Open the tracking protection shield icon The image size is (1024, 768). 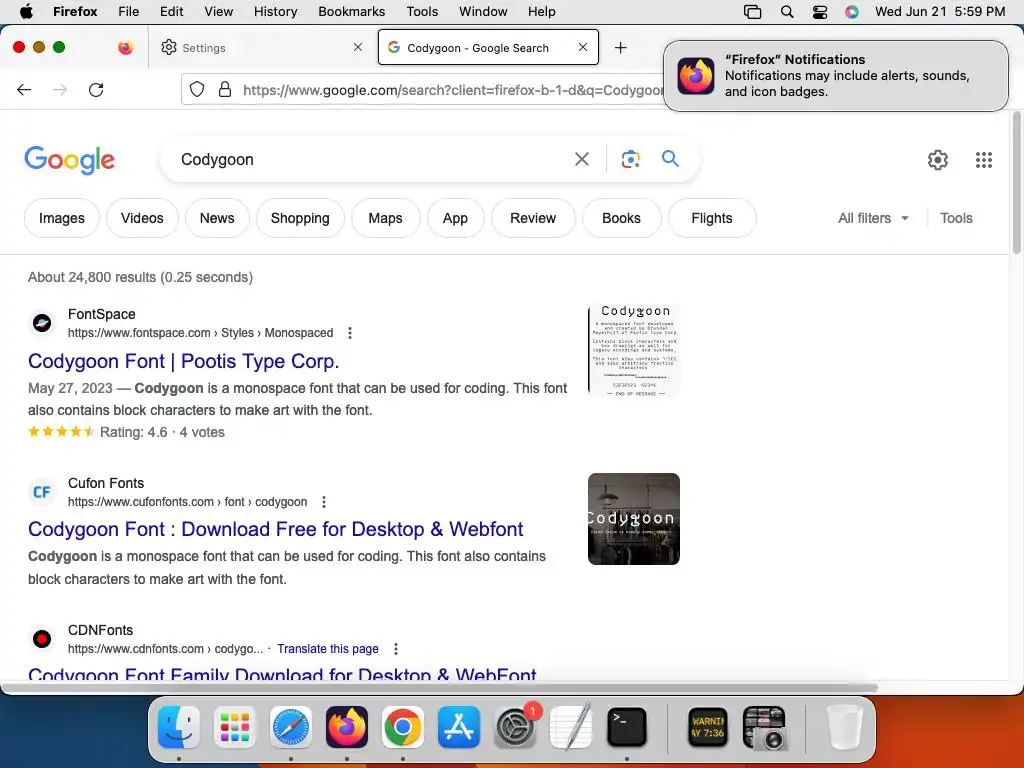pyautogui.click(x=197, y=89)
